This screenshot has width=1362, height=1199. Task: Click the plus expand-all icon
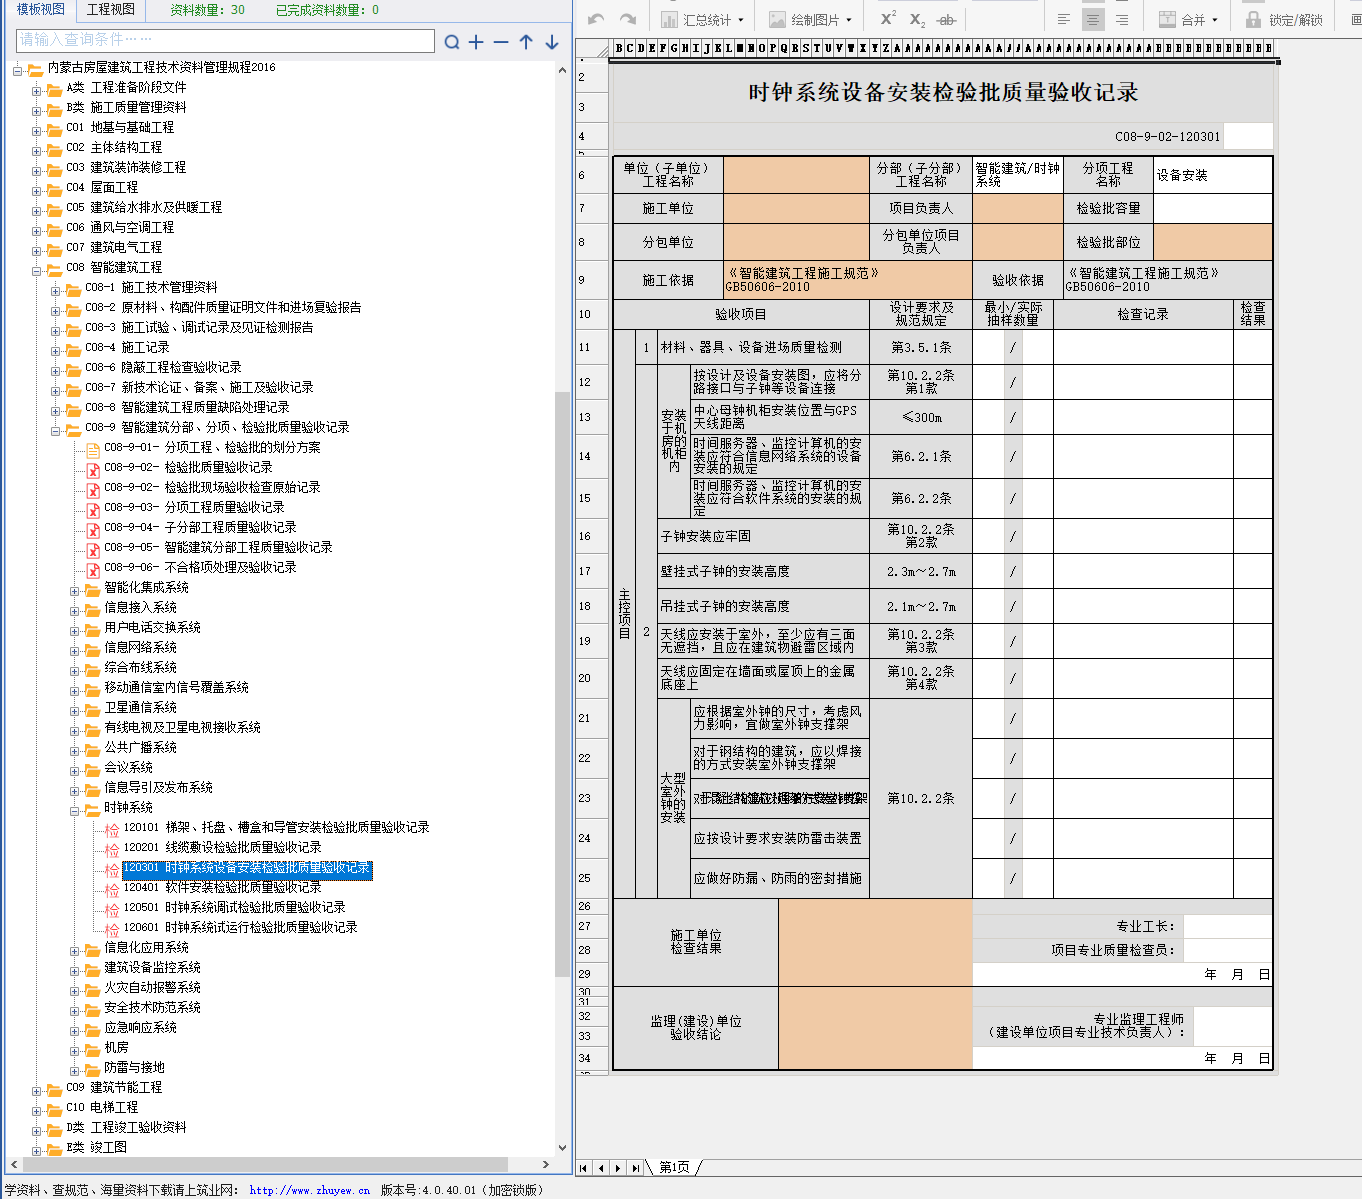(476, 41)
